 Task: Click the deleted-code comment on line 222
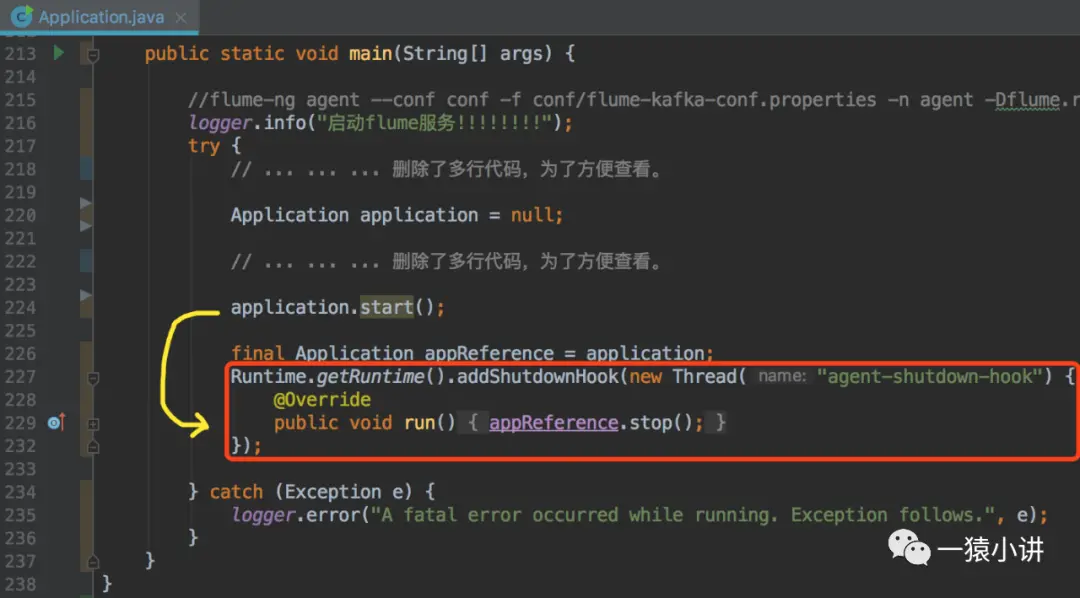(x=446, y=261)
